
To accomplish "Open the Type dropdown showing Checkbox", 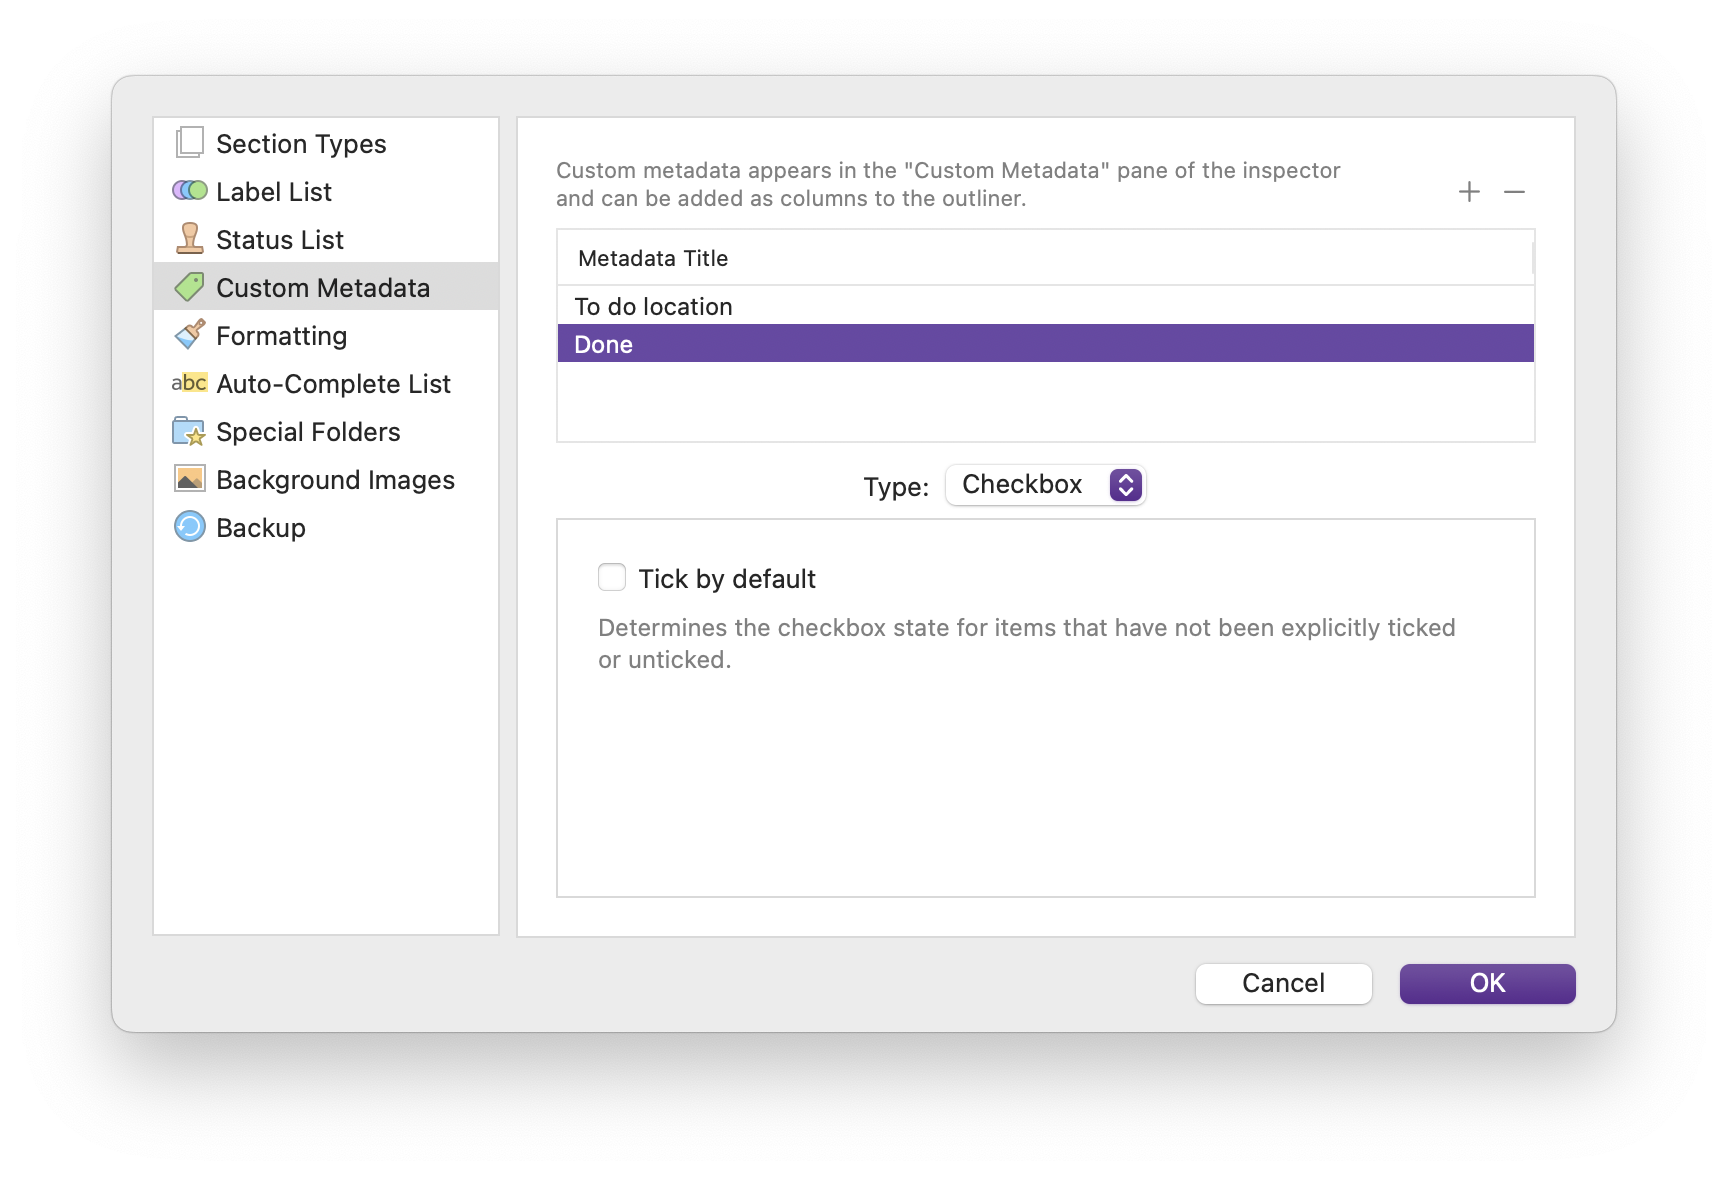I will tap(1045, 485).
